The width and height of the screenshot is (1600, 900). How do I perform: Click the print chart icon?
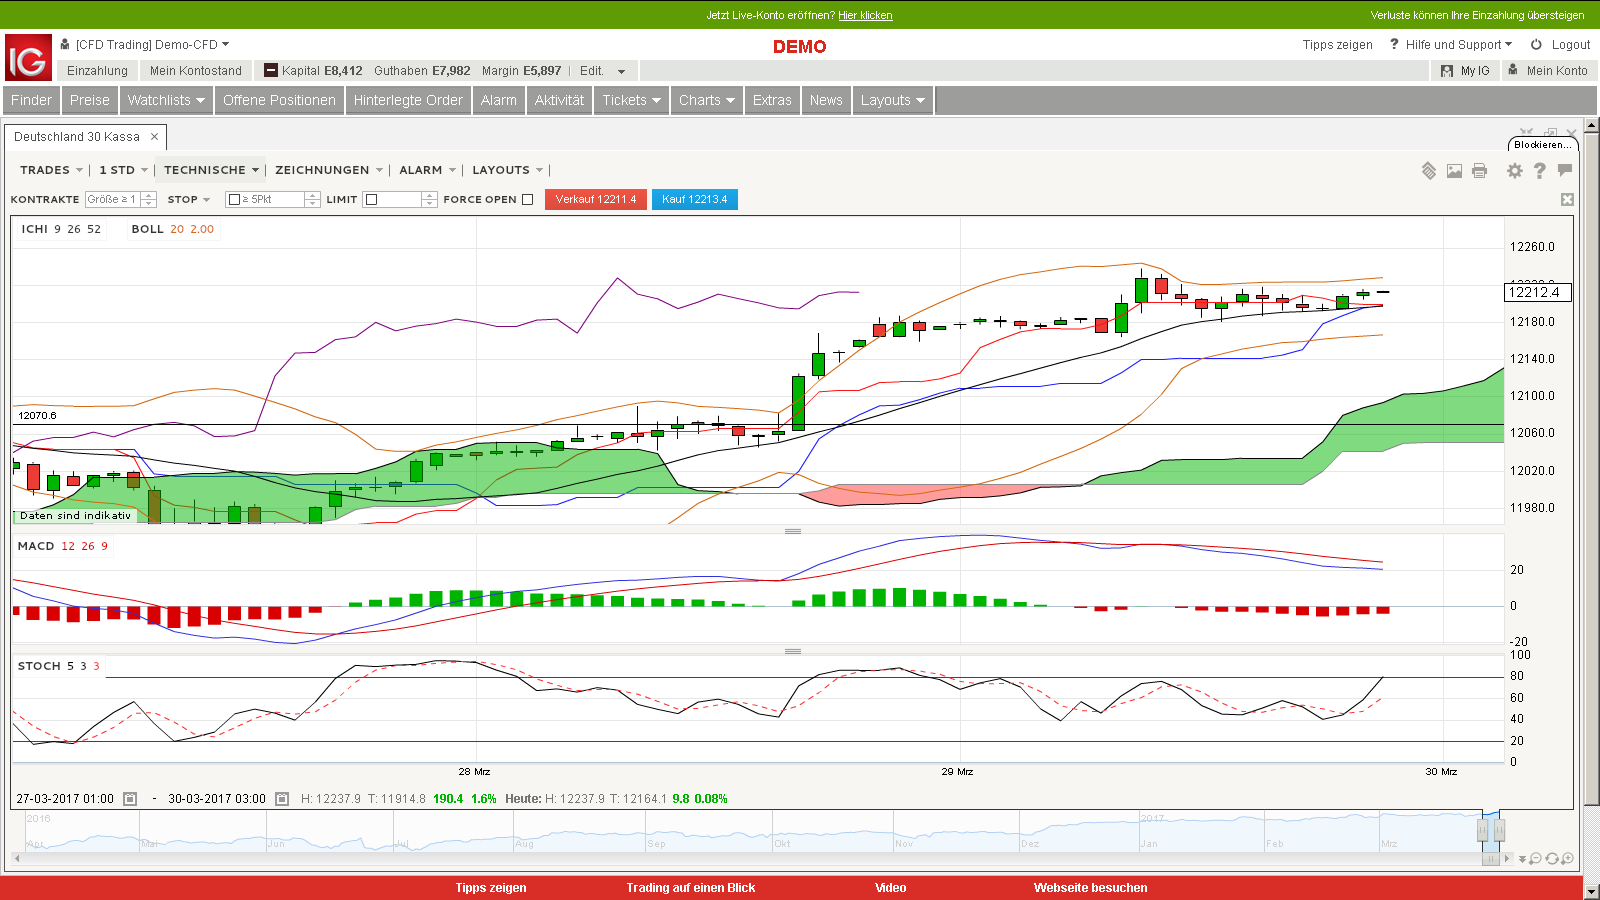[x=1479, y=170]
